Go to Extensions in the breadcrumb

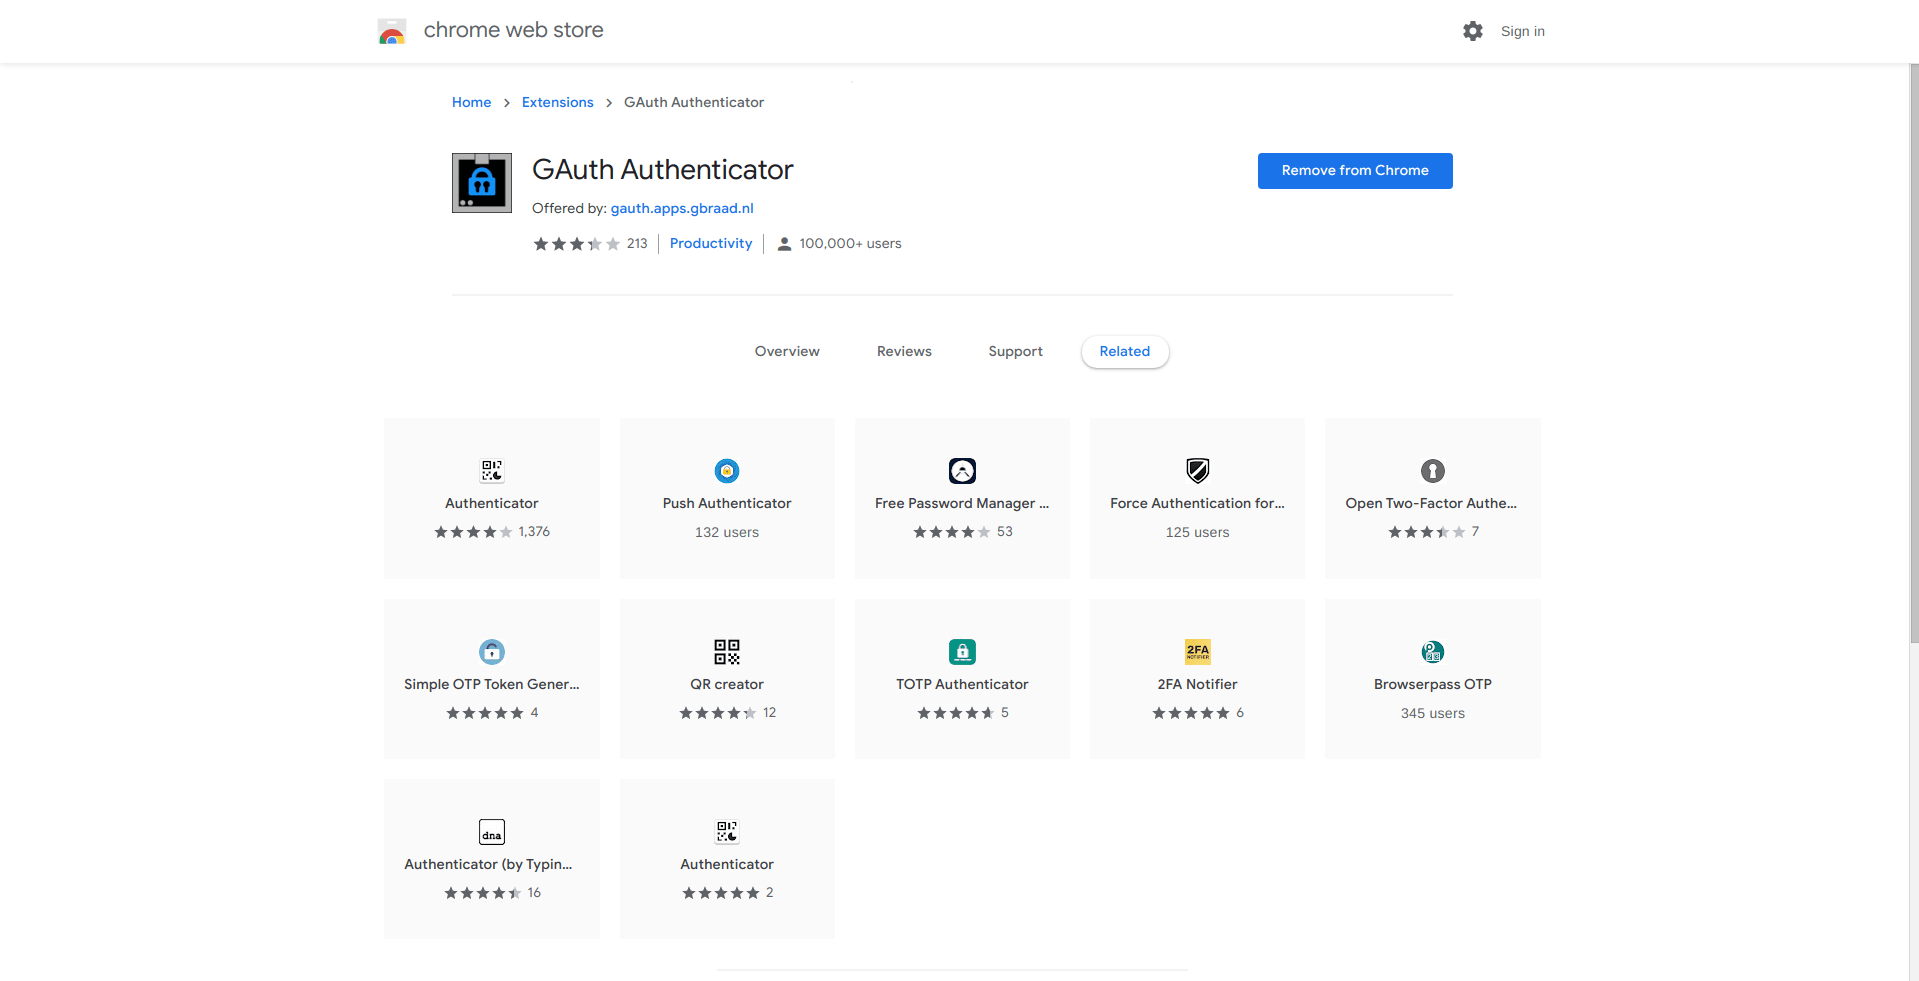coord(557,102)
